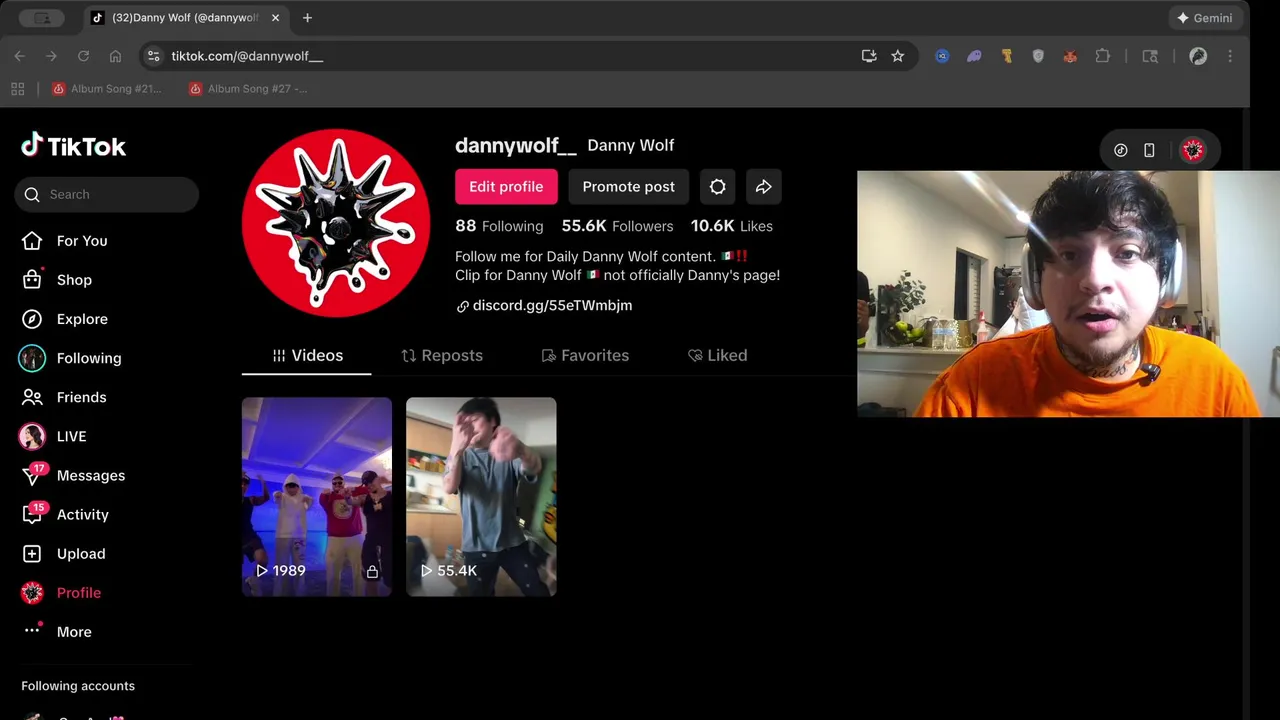Open site information icon in address bar
The width and height of the screenshot is (1280, 720).
click(x=153, y=56)
